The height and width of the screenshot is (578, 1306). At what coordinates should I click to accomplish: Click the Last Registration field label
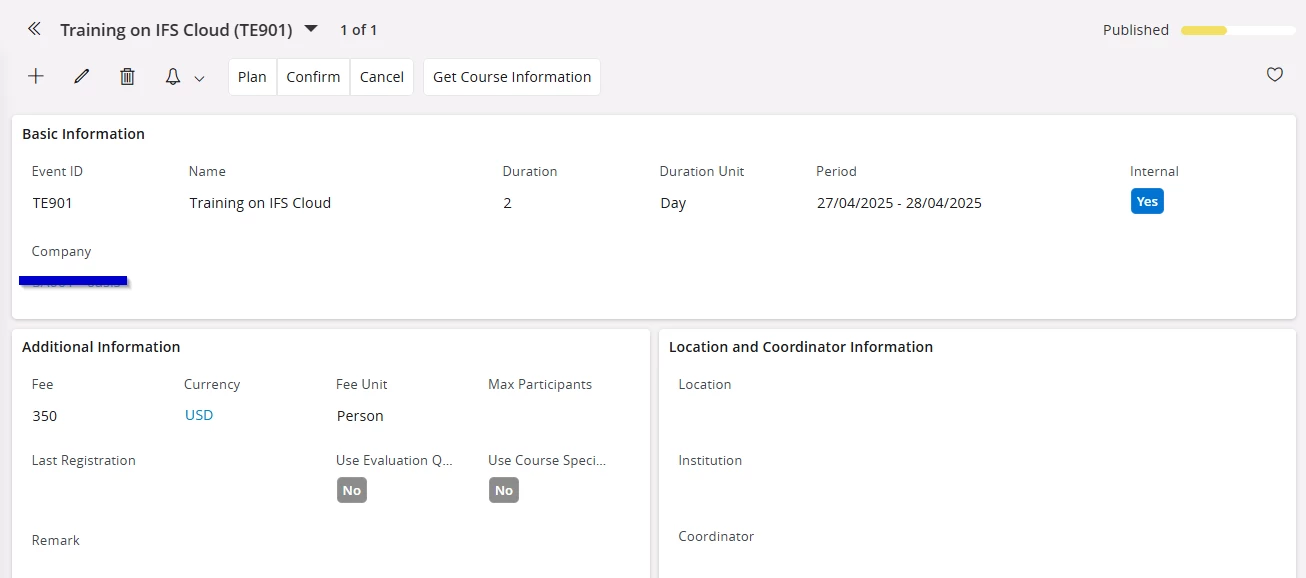tap(84, 460)
